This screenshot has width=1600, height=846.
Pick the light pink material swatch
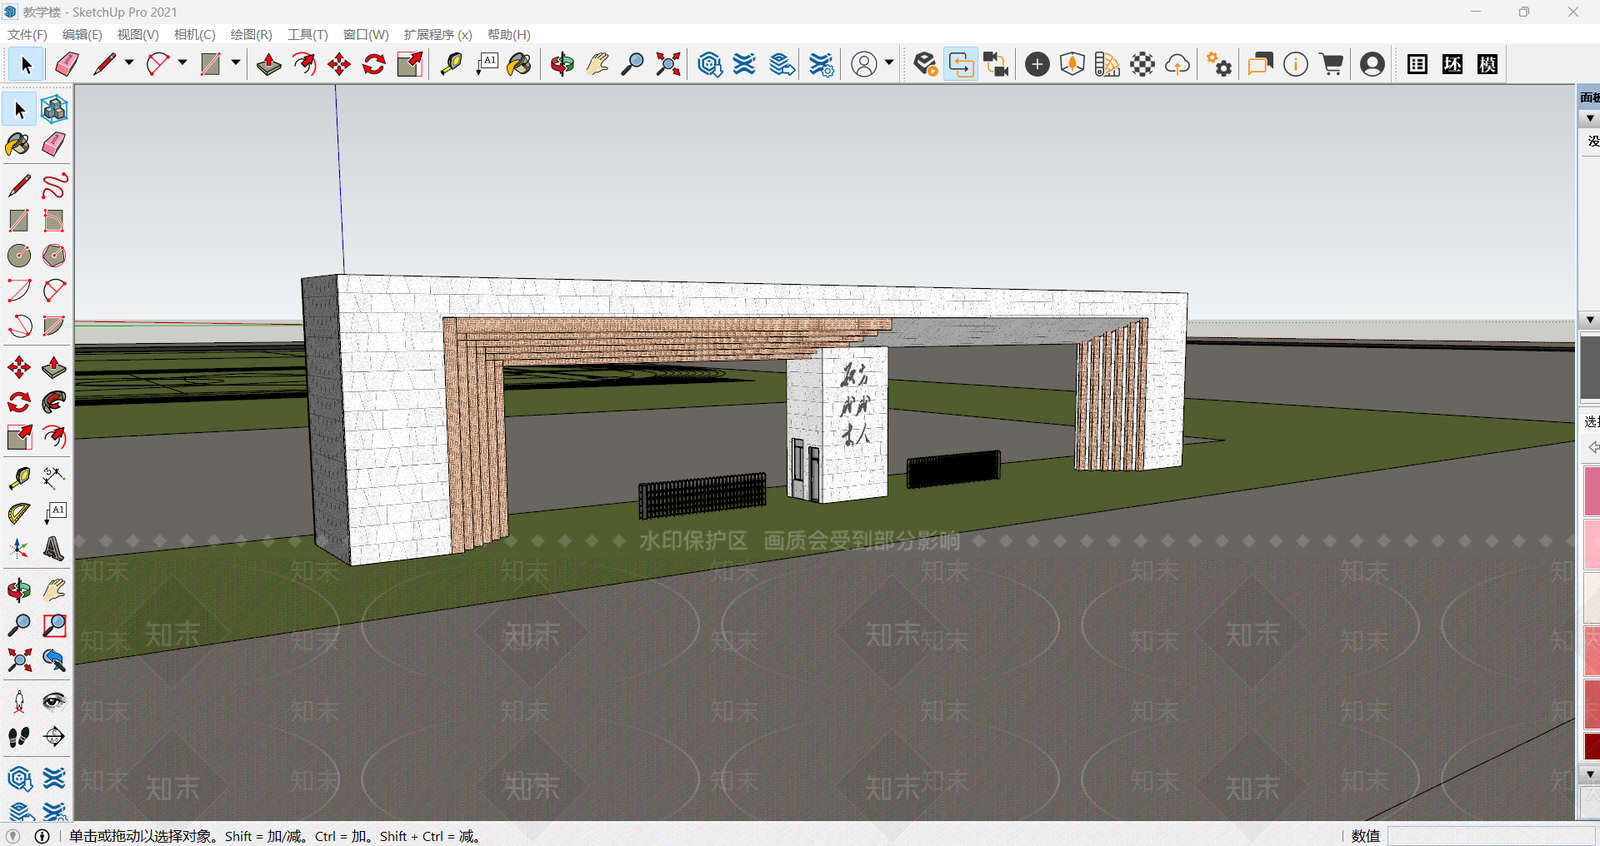click(x=1592, y=544)
